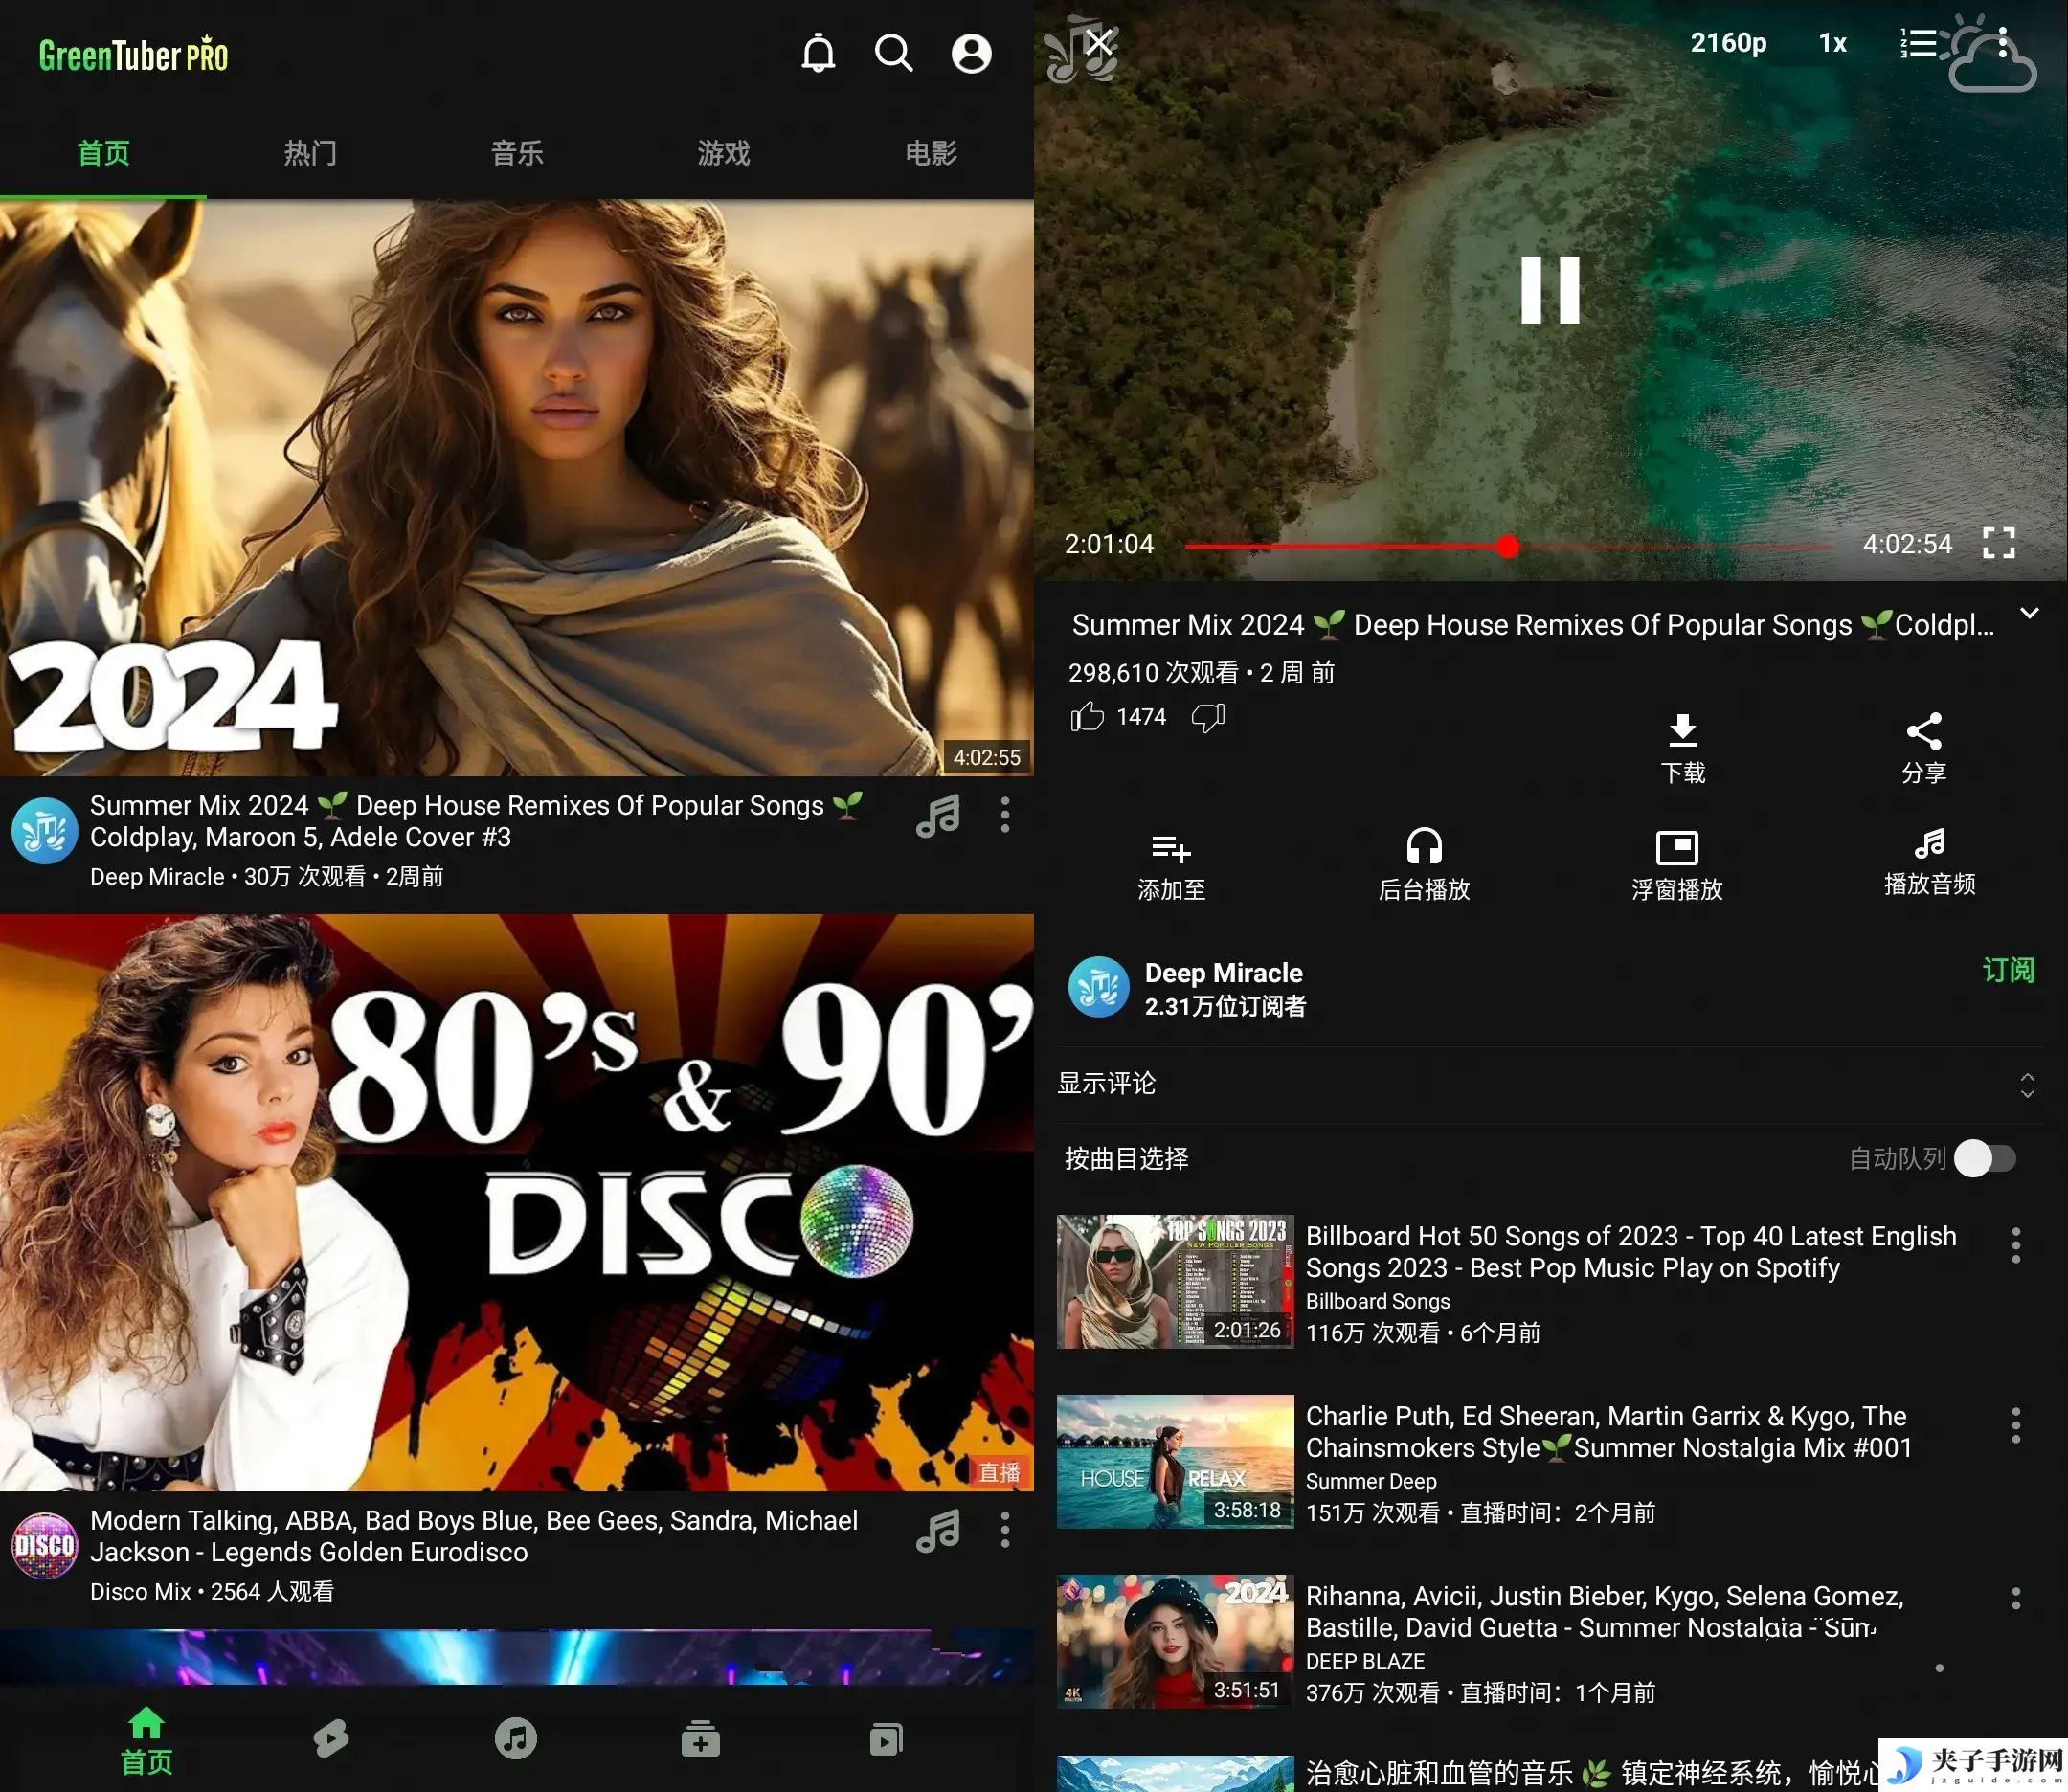Open options for Billboard Hot 50 Songs item
Screen dimensions: 2068x1792
click(2016, 1245)
